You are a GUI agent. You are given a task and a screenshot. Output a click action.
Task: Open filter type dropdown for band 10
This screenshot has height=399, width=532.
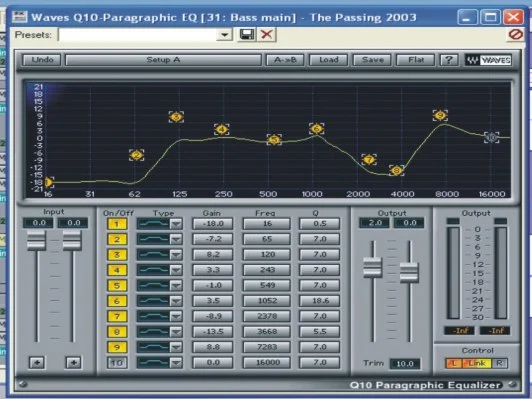pyautogui.click(x=176, y=363)
